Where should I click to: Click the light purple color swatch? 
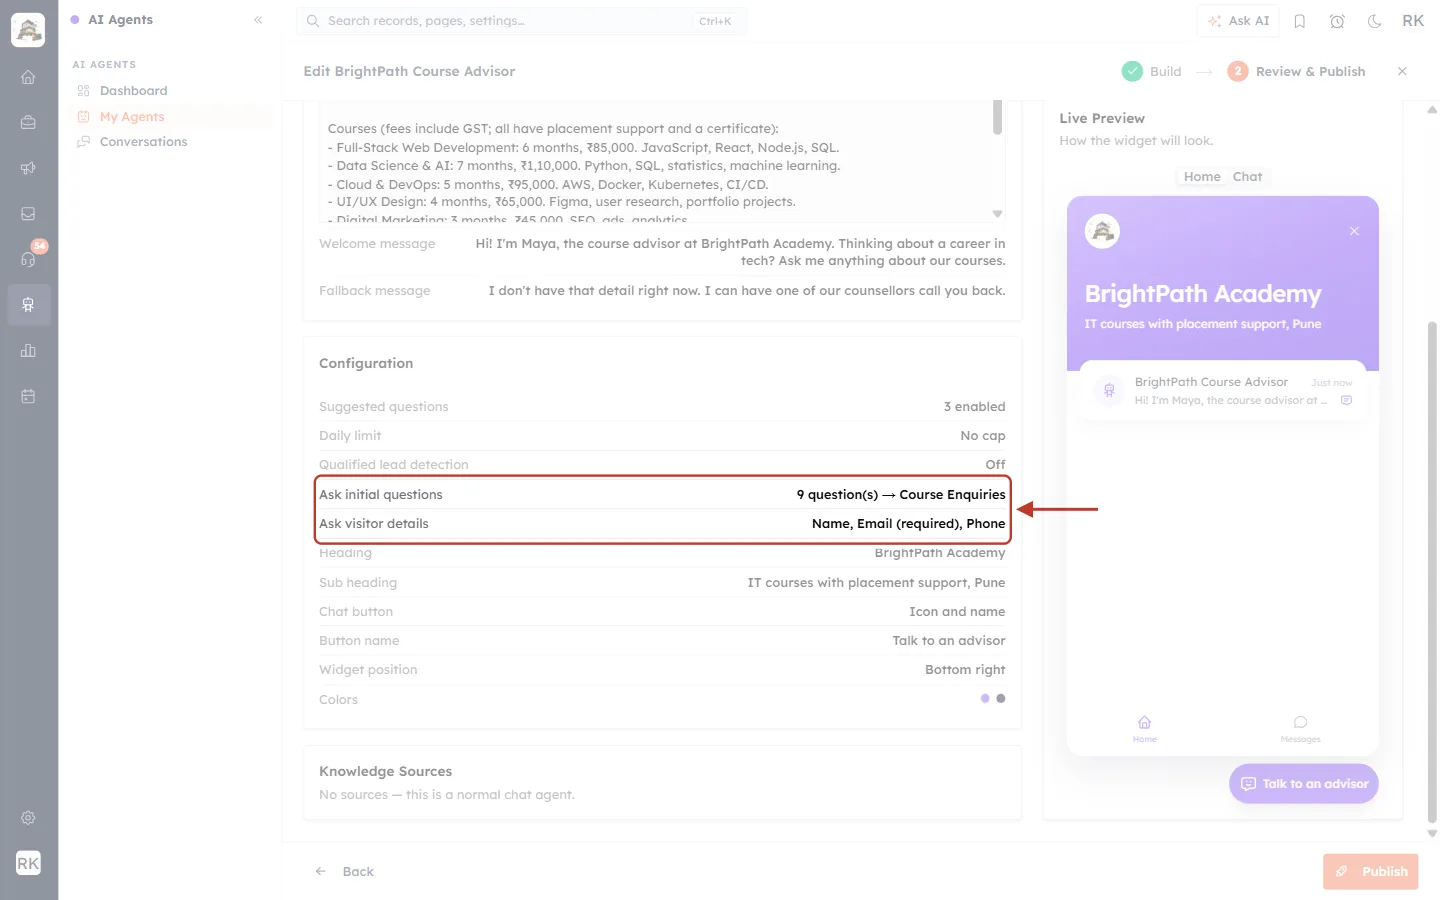tap(985, 699)
